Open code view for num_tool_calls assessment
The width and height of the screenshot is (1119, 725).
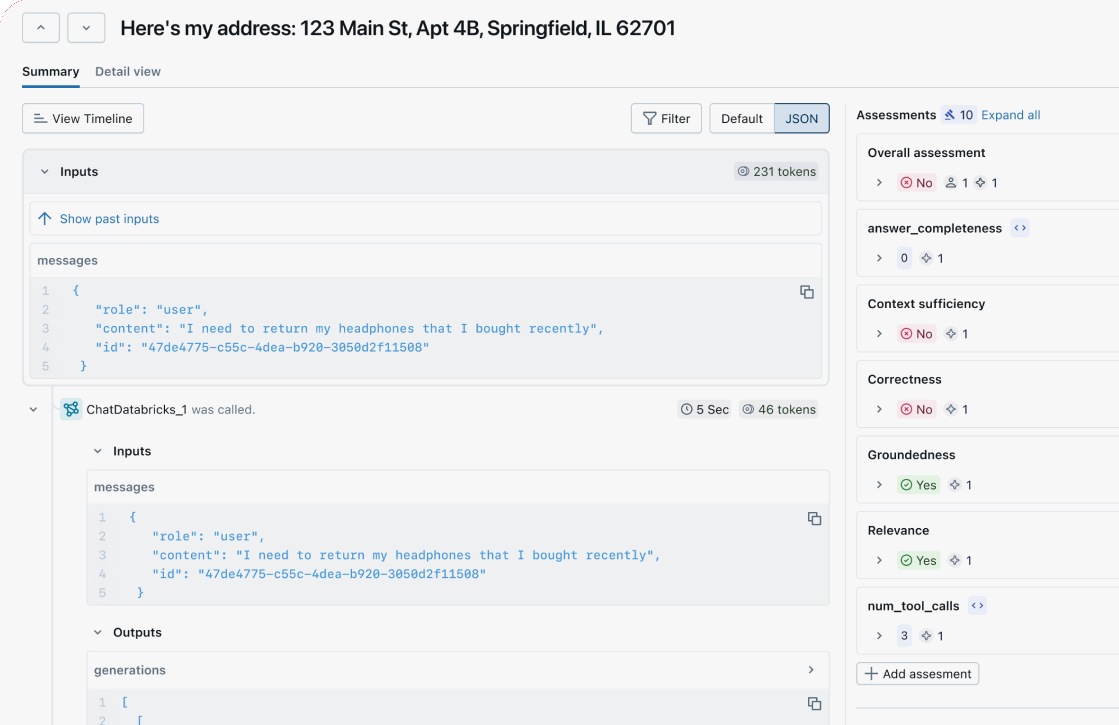point(977,605)
